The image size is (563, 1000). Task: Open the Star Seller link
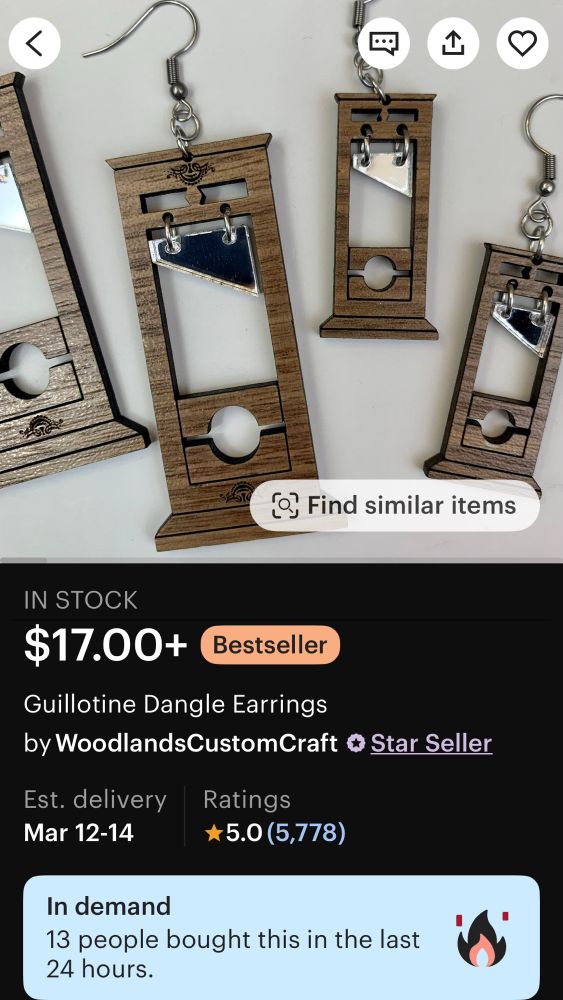431,743
